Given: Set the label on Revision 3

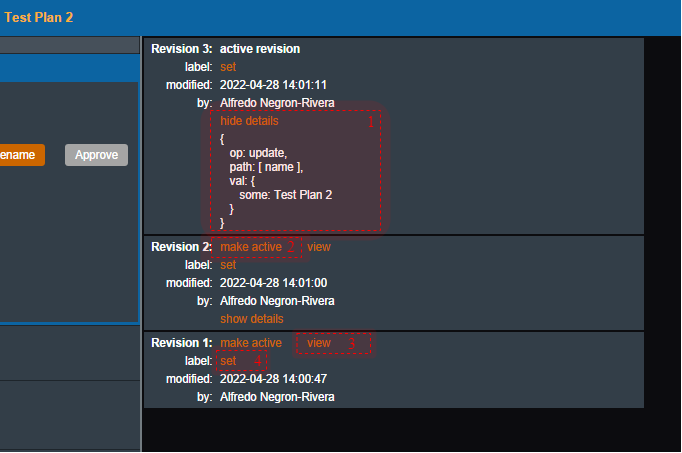Looking at the screenshot, I should (x=228, y=67).
